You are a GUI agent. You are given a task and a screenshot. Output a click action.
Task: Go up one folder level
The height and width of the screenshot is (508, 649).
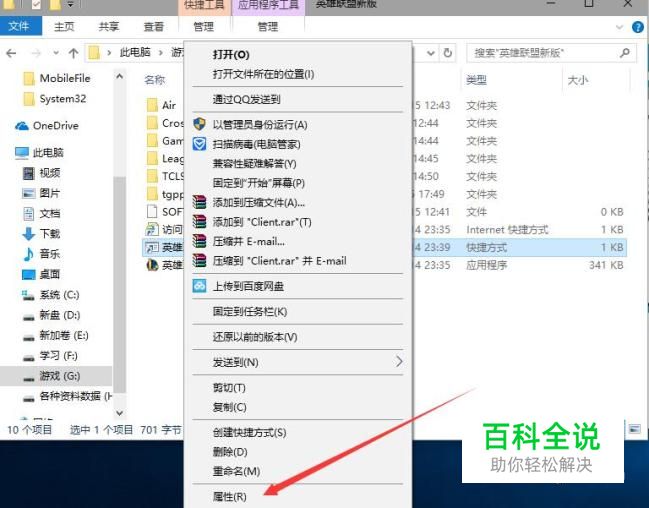pos(73,53)
